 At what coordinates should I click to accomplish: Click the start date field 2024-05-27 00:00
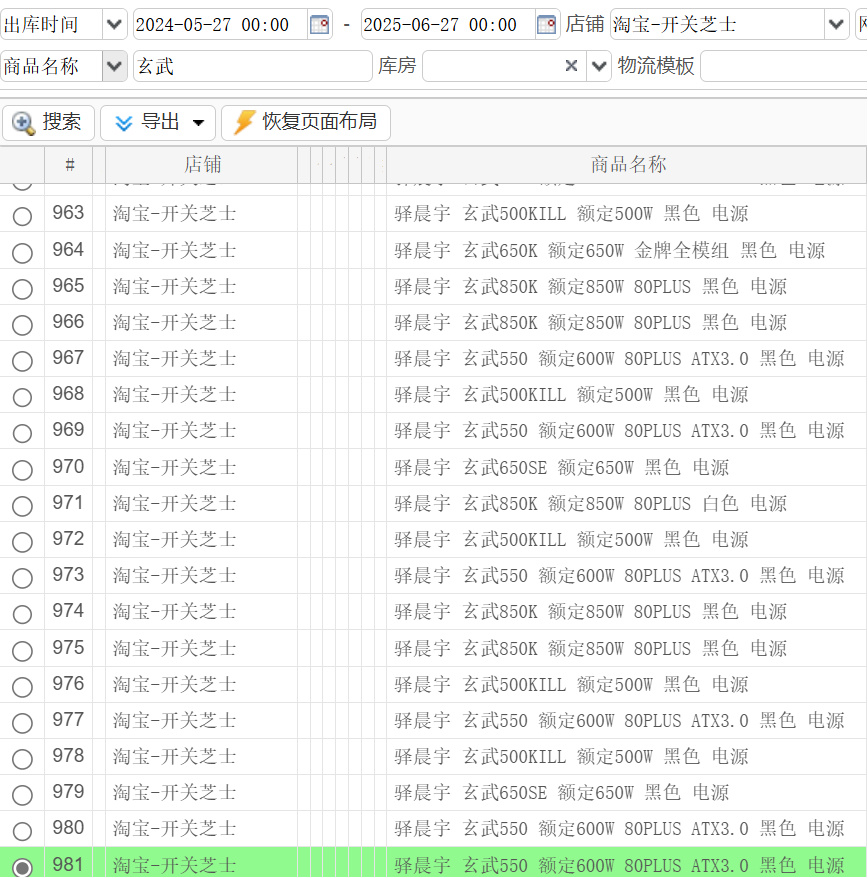pyautogui.click(x=220, y=25)
